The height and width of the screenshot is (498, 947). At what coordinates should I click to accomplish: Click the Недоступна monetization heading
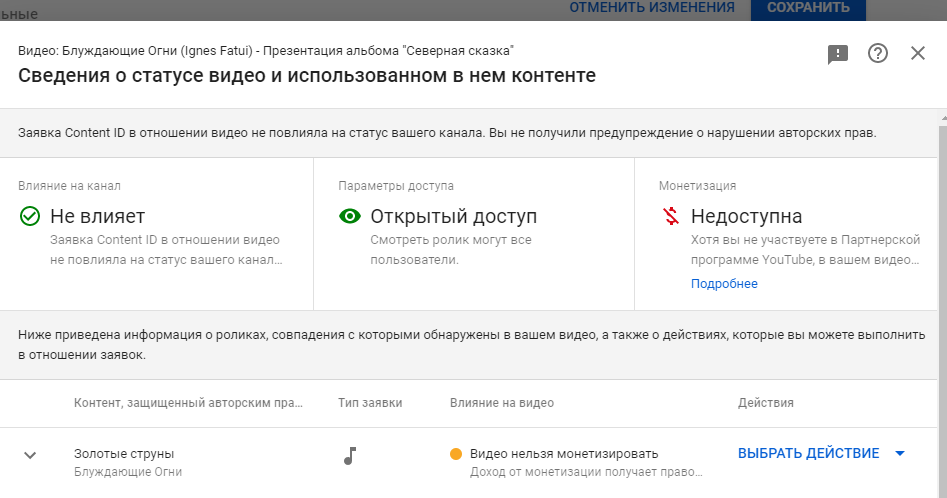click(x=746, y=216)
